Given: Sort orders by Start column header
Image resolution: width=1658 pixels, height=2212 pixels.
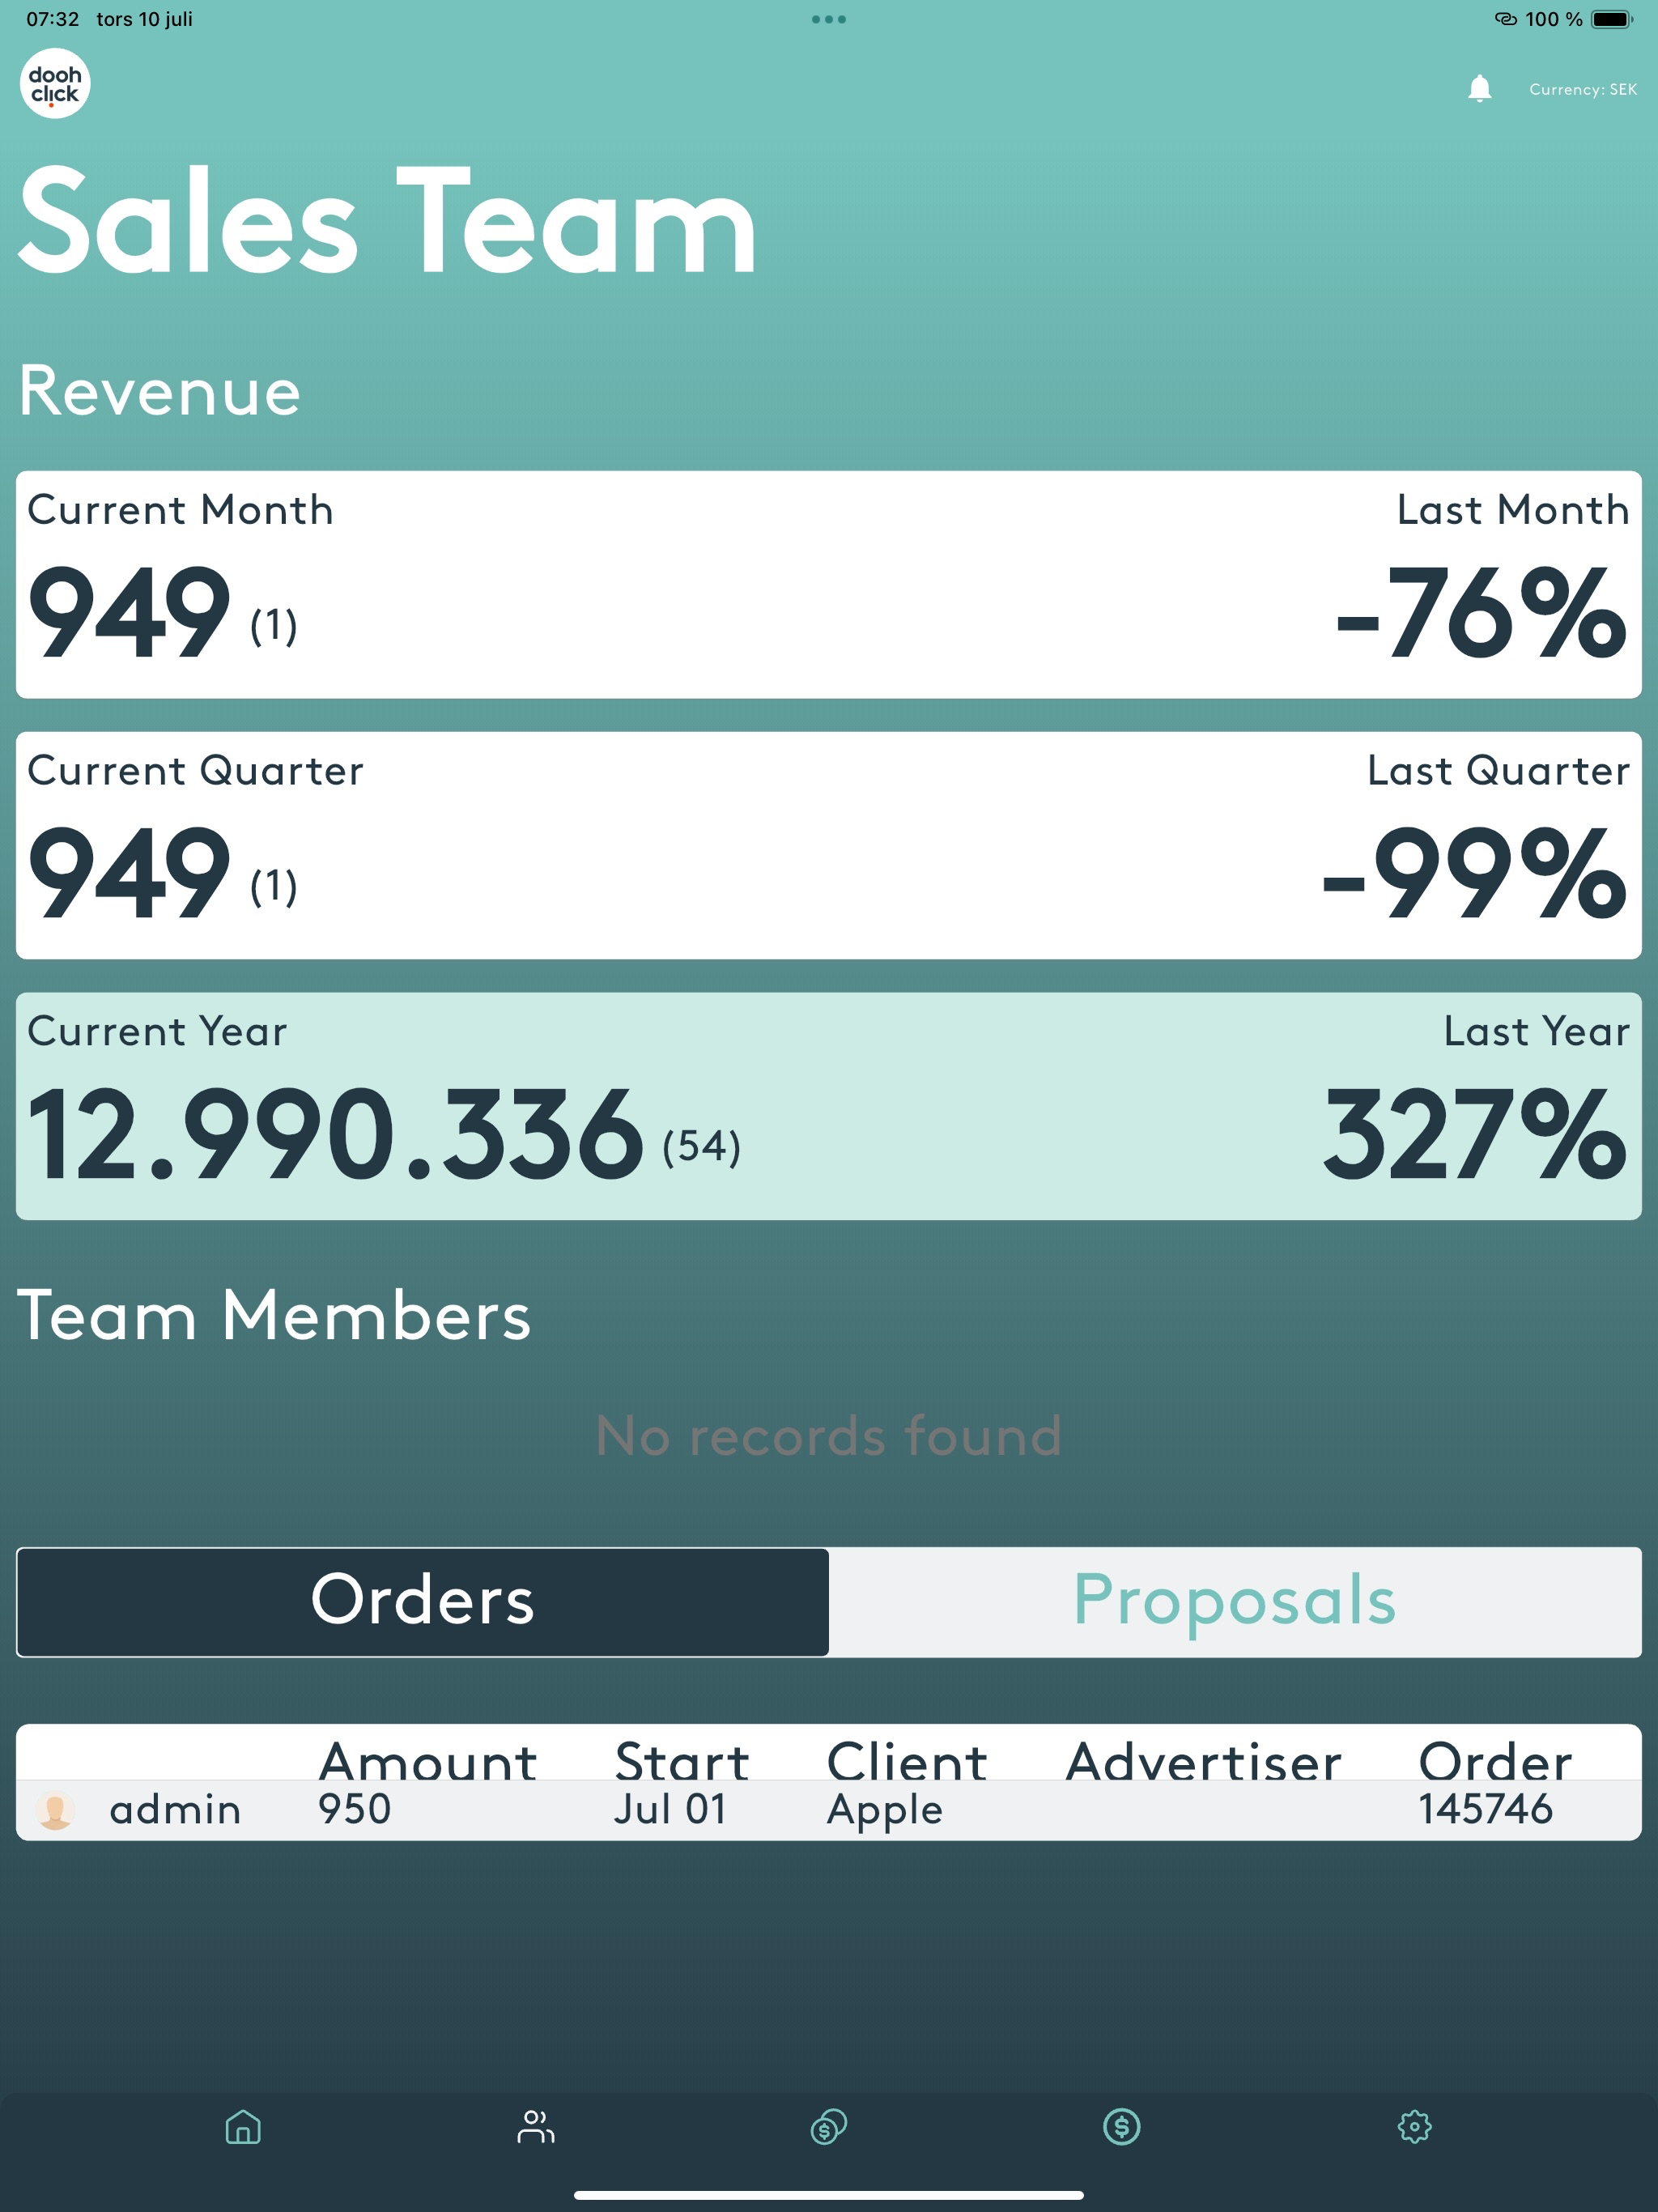Looking at the screenshot, I should point(682,1762).
